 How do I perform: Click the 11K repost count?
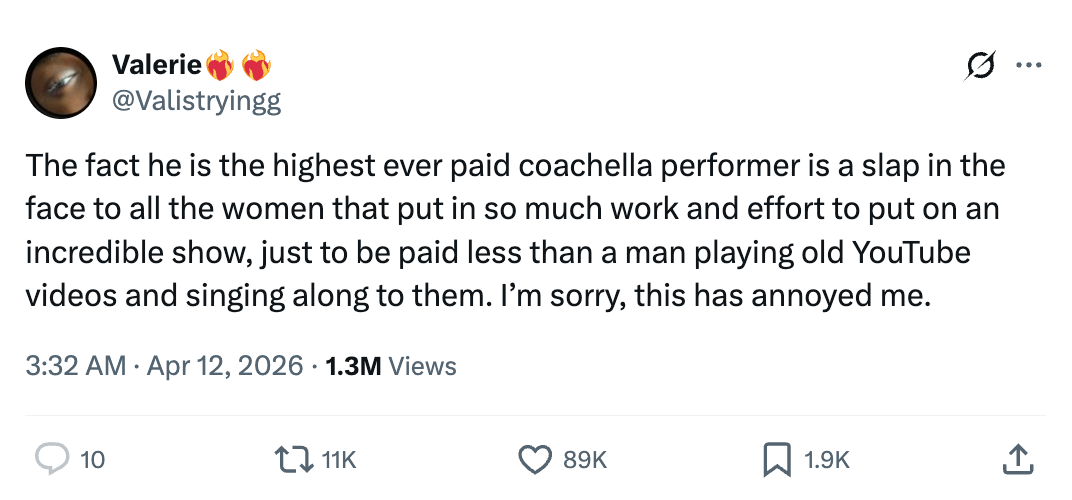[x=340, y=460]
